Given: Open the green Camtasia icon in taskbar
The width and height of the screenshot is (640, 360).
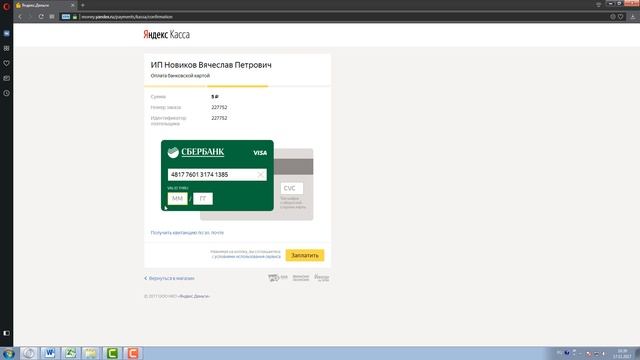Looking at the screenshot, I should tap(112, 353).
